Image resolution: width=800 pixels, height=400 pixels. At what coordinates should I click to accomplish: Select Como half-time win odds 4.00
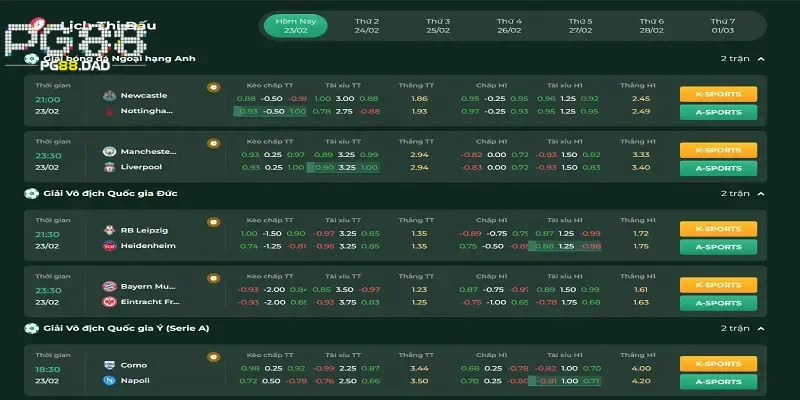[x=640, y=368]
